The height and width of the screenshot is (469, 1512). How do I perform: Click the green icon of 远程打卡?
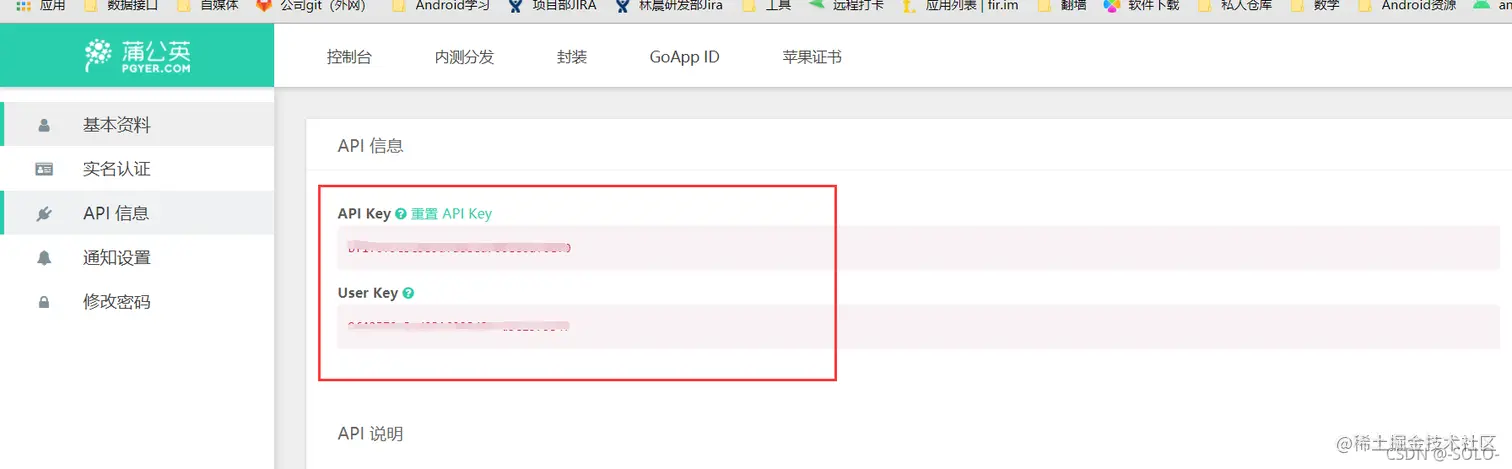coord(817,4)
